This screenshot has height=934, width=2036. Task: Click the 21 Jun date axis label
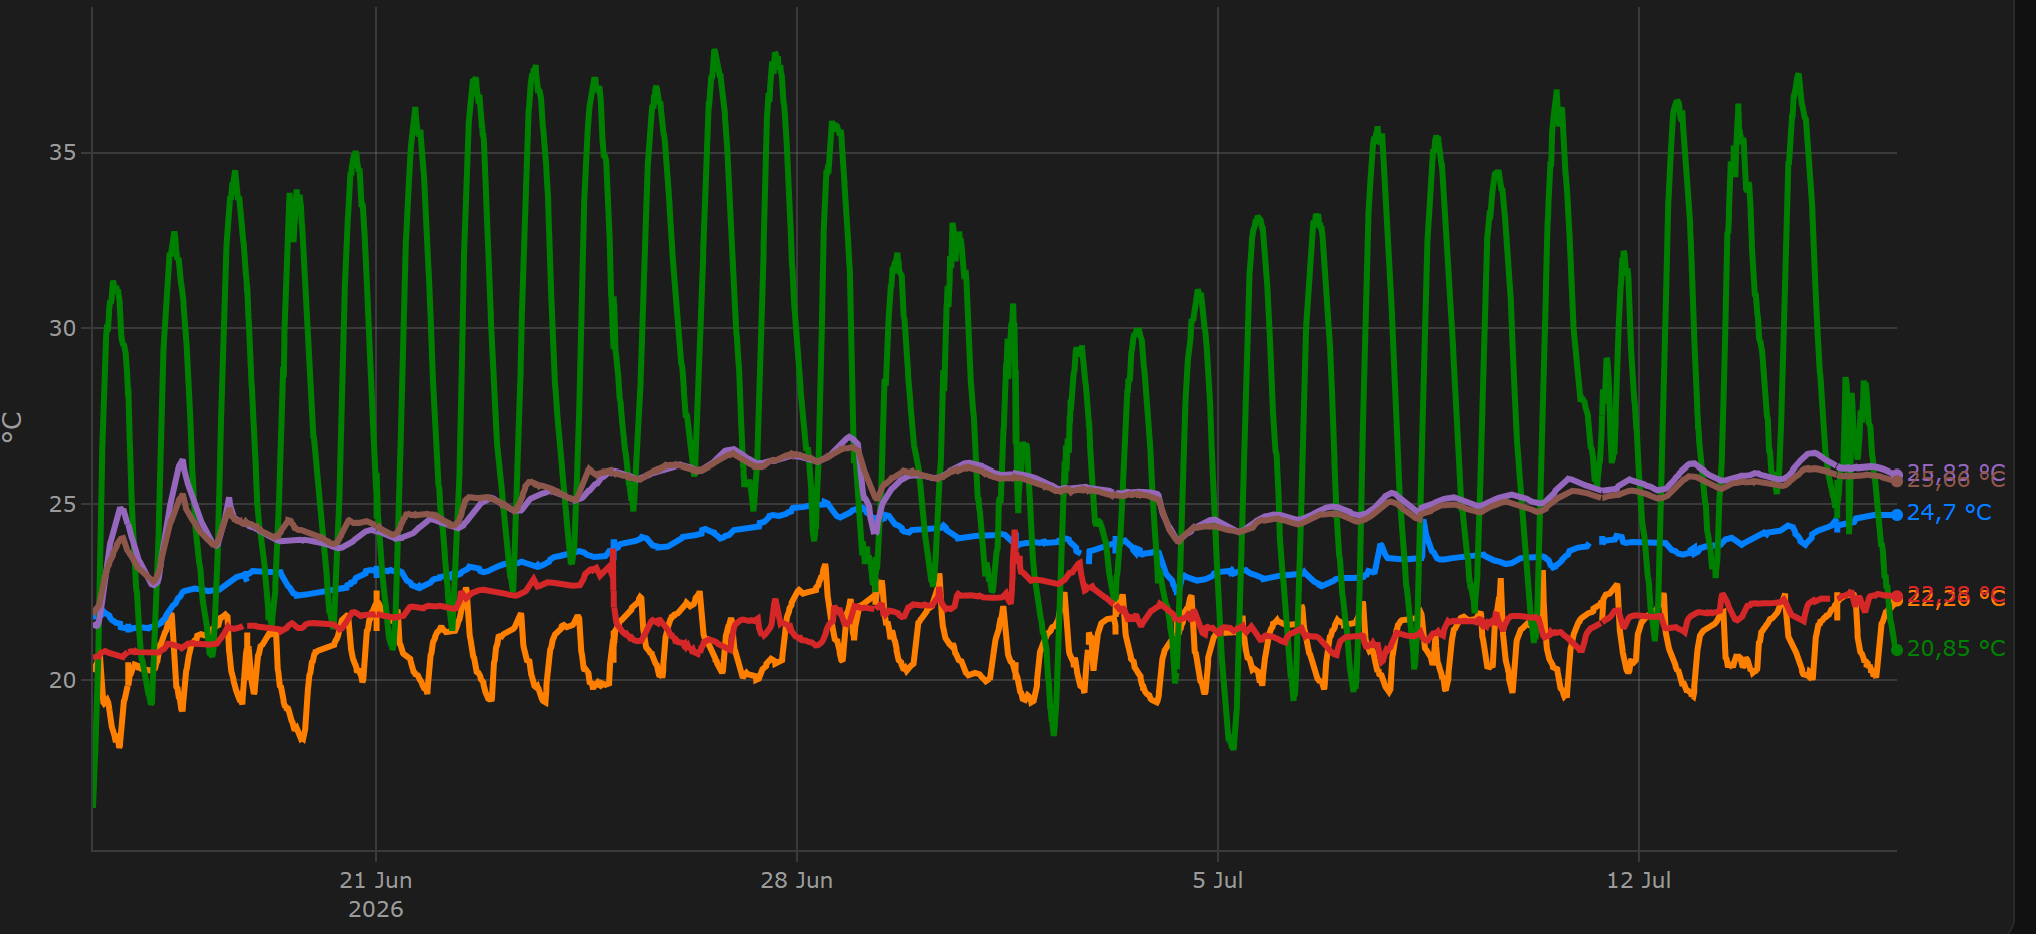pyautogui.click(x=376, y=881)
